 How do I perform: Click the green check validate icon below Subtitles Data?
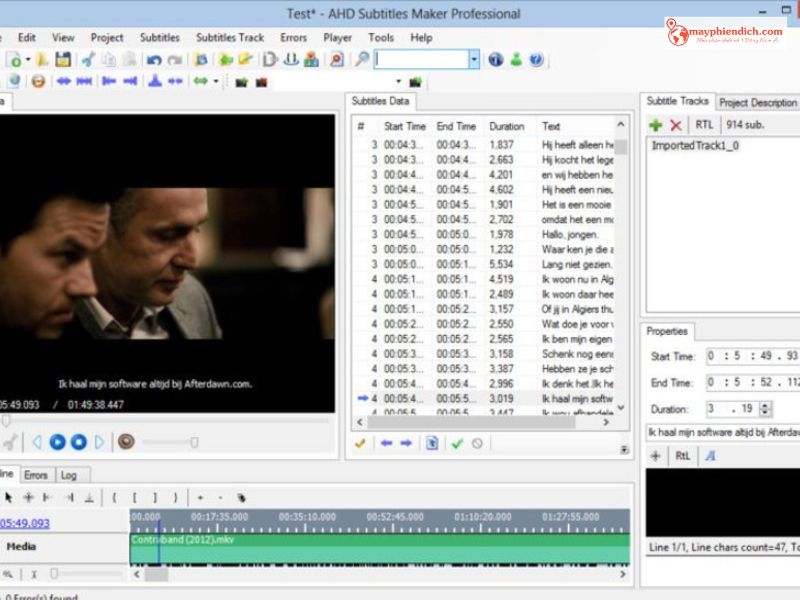point(456,444)
